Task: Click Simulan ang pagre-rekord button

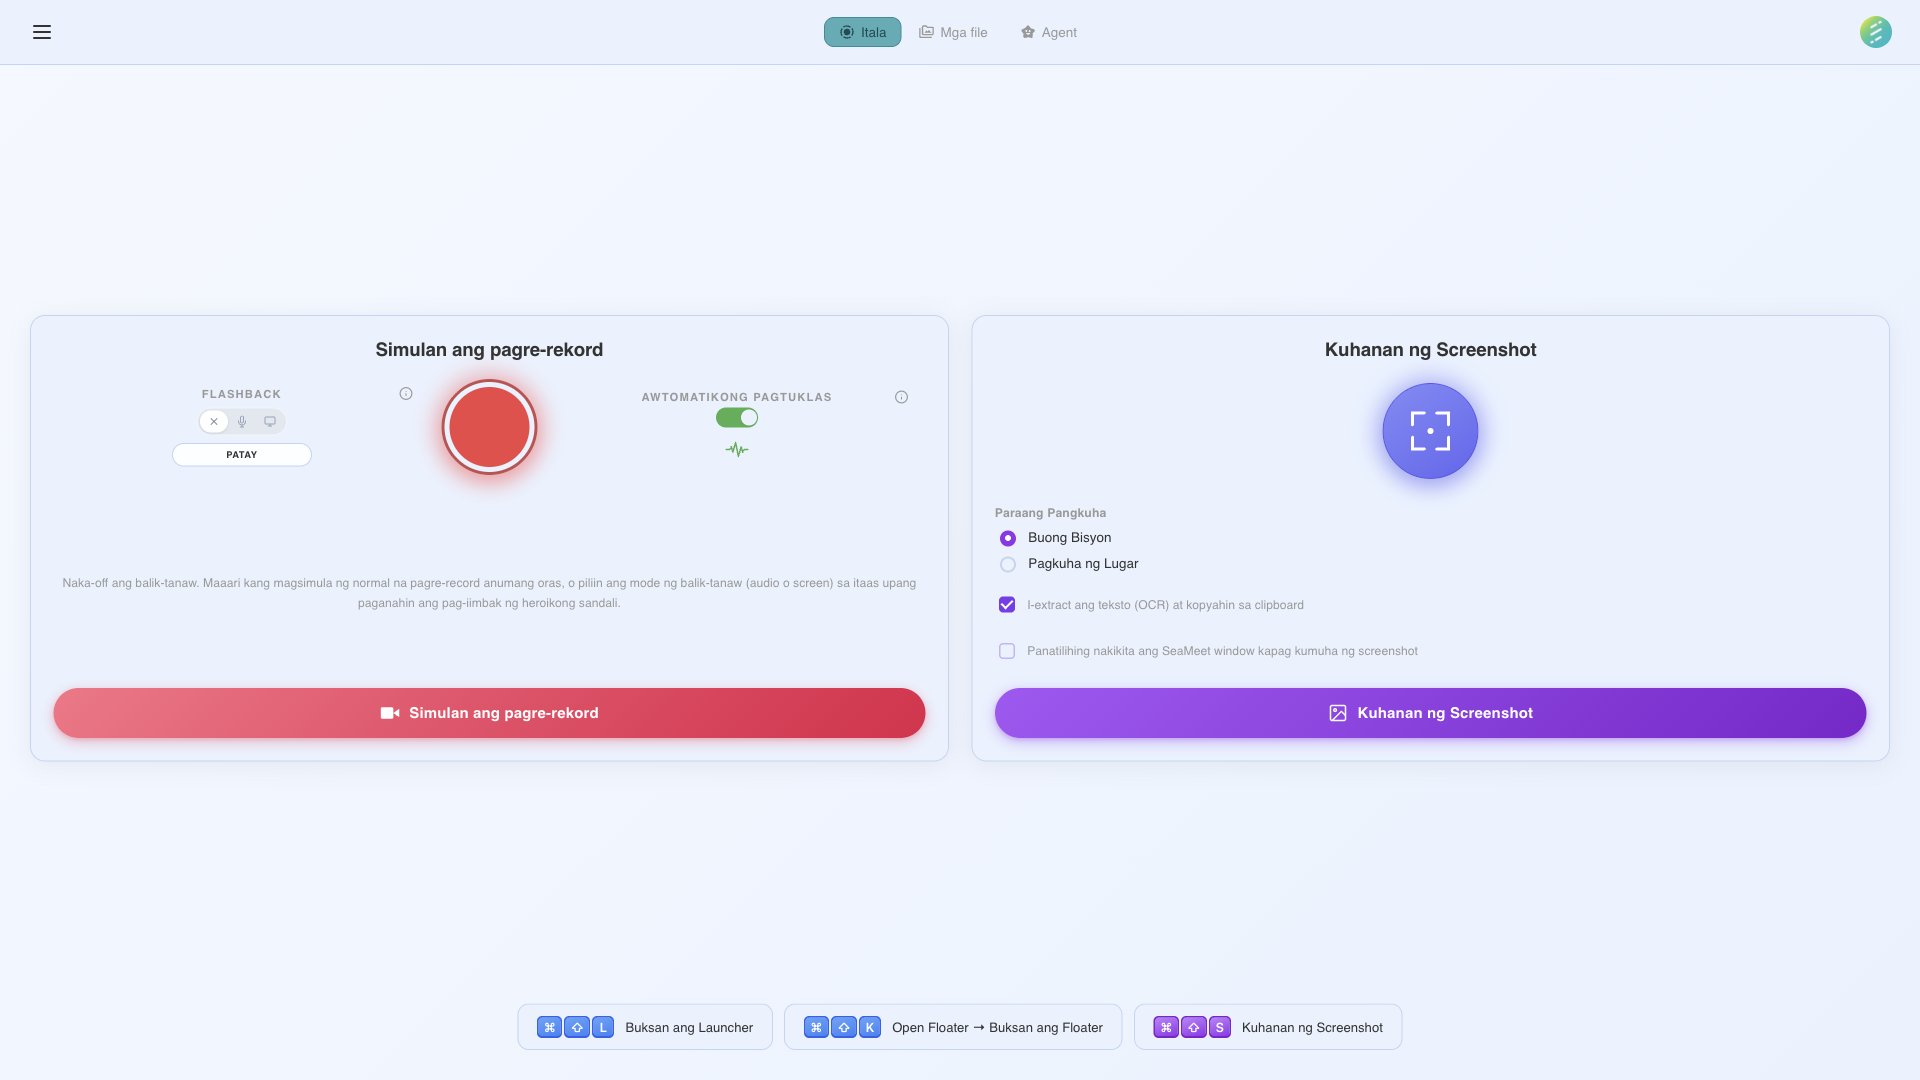Action: 489,713
